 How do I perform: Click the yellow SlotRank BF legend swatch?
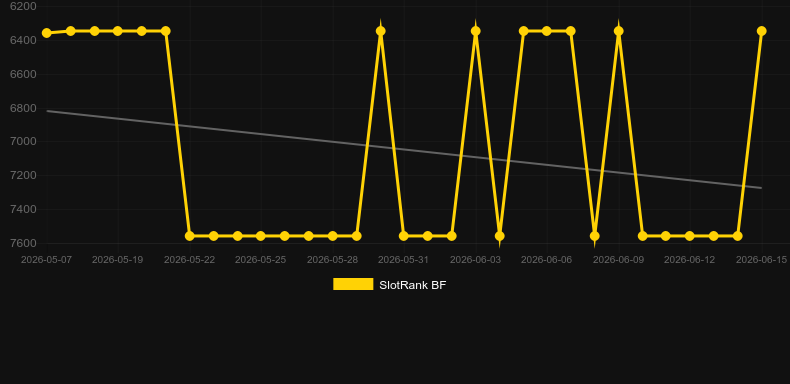tap(353, 284)
